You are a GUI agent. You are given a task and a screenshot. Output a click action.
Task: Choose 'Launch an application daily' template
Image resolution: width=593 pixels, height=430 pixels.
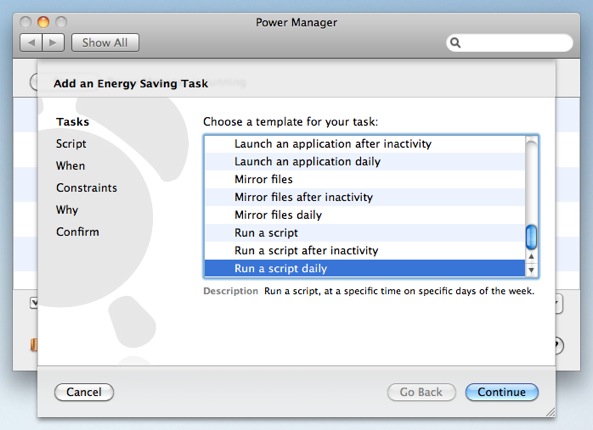(x=365, y=161)
